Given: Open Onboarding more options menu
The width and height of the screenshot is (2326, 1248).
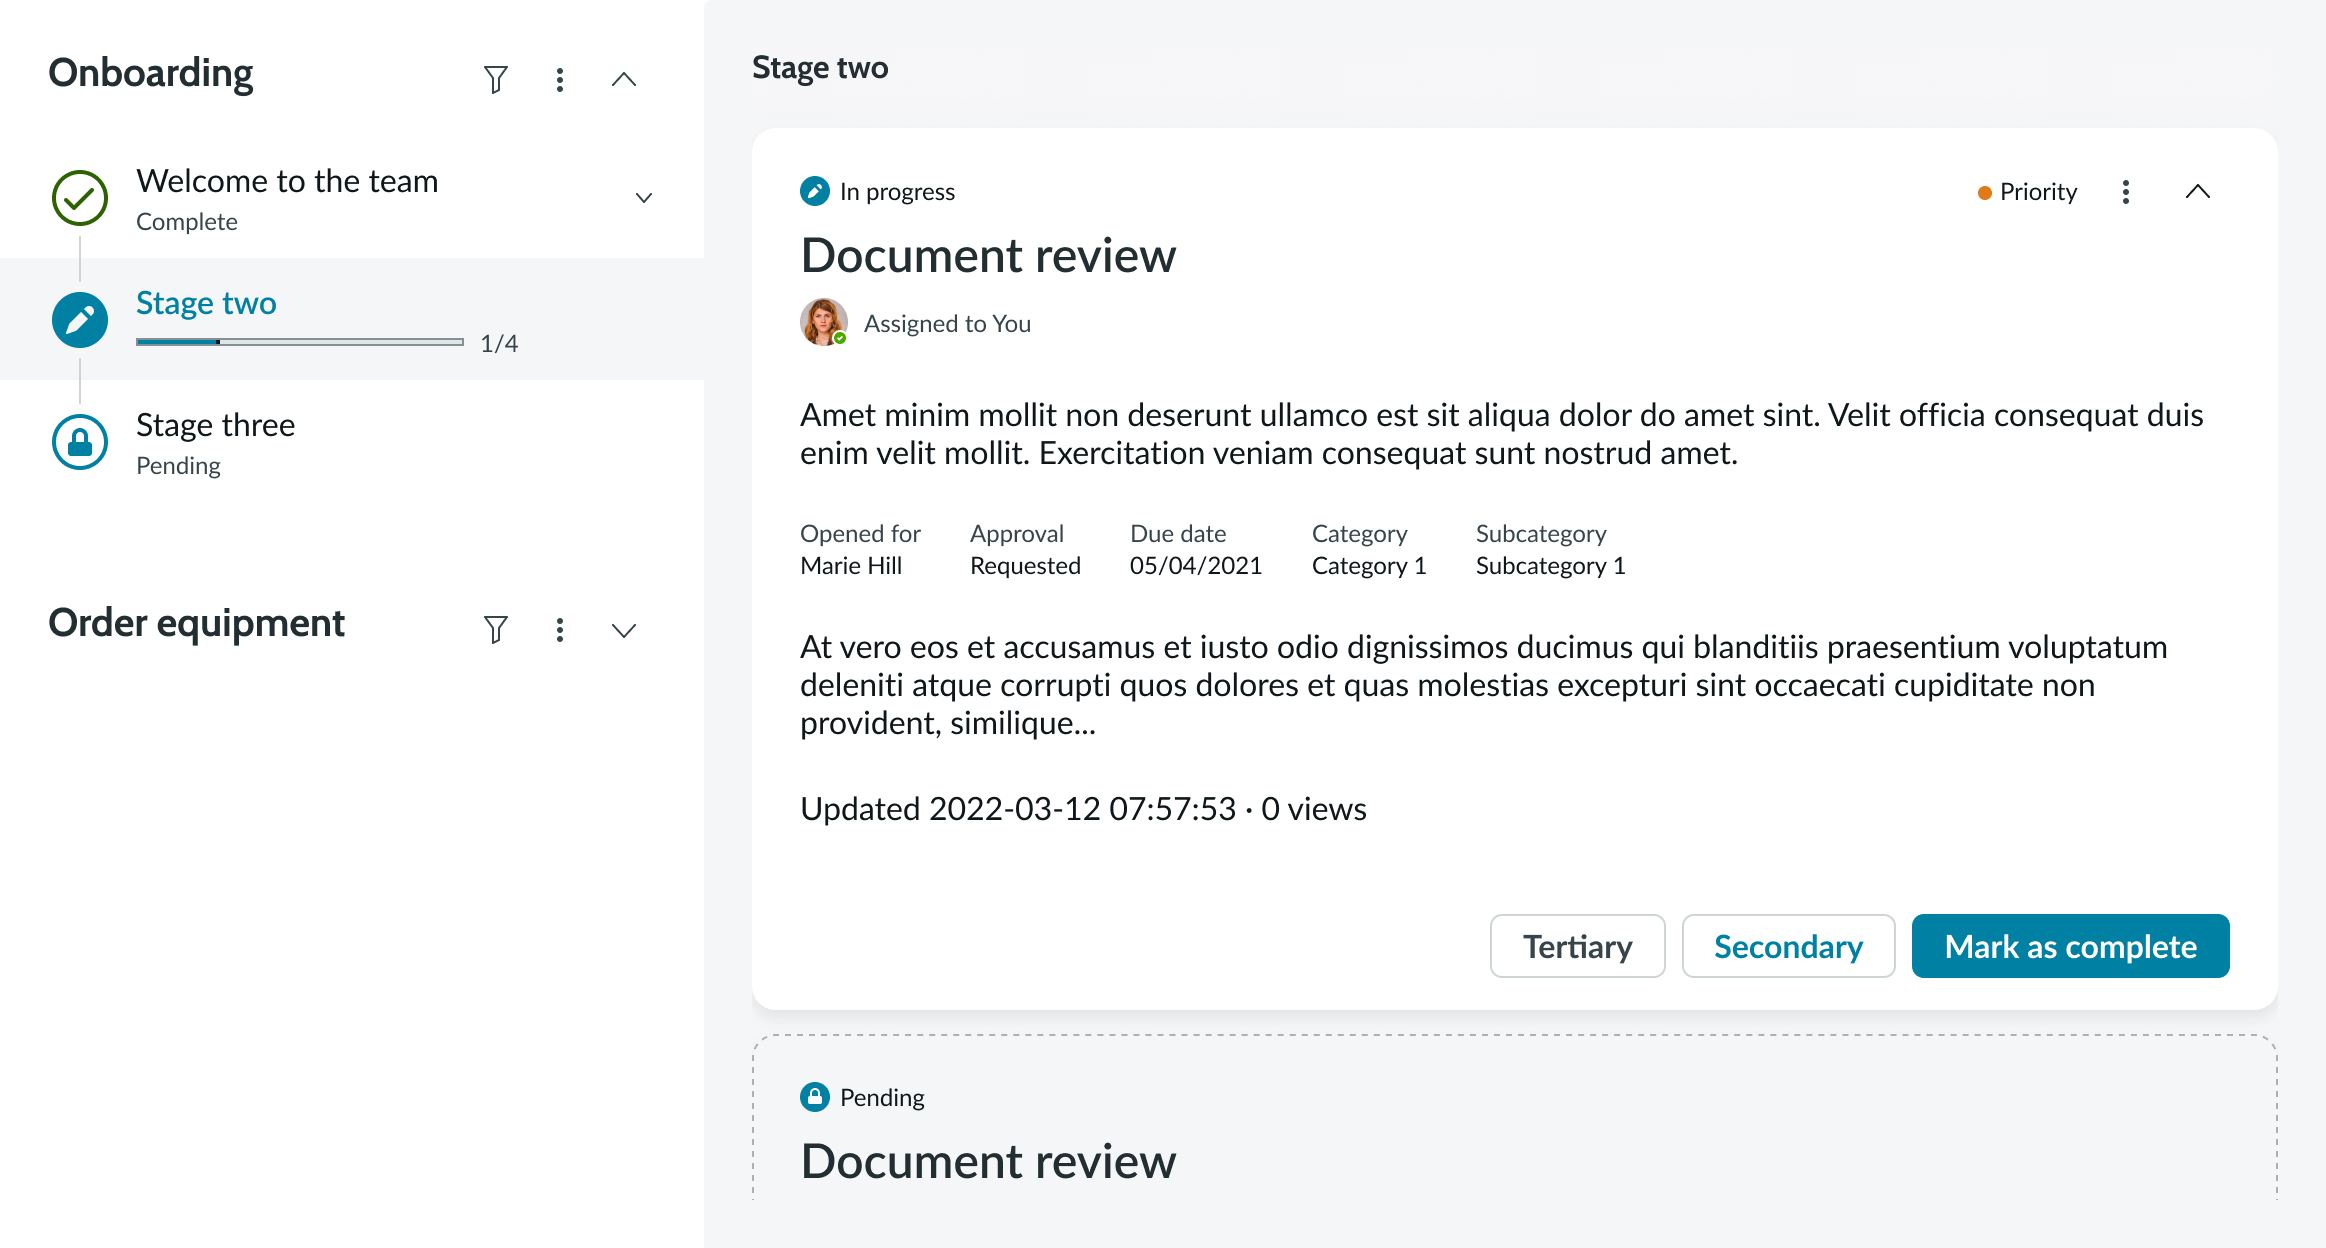Looking at the screenshot, I should point(560,79).
